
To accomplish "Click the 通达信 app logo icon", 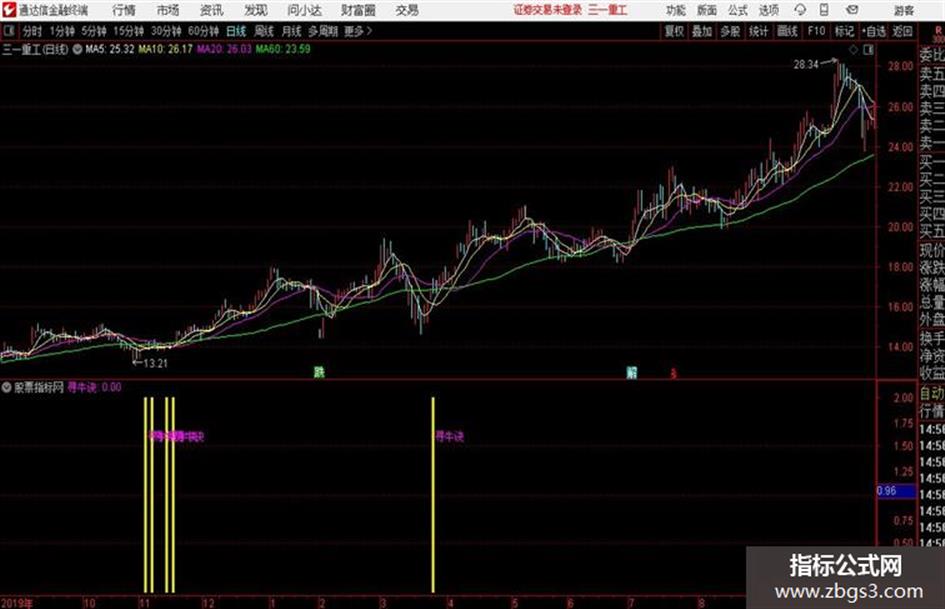I will click(8, 10).
